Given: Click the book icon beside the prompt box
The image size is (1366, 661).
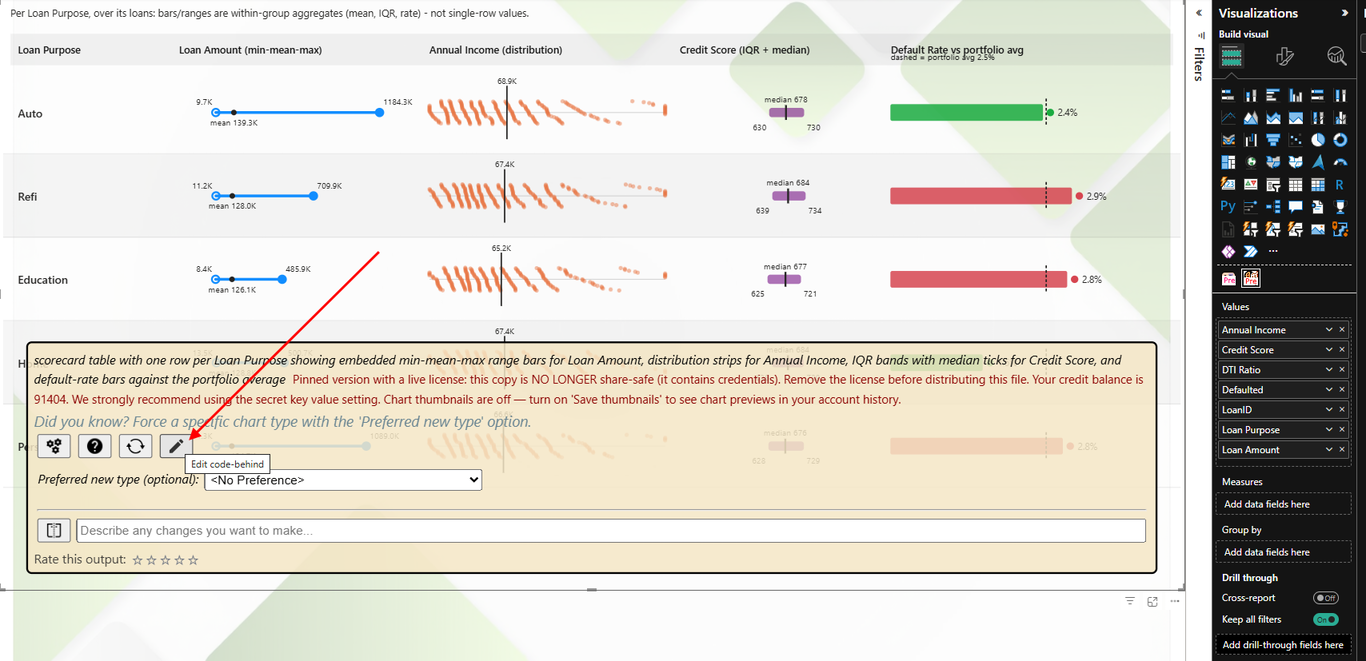Looking at the screenshot, I should point(54,530).
